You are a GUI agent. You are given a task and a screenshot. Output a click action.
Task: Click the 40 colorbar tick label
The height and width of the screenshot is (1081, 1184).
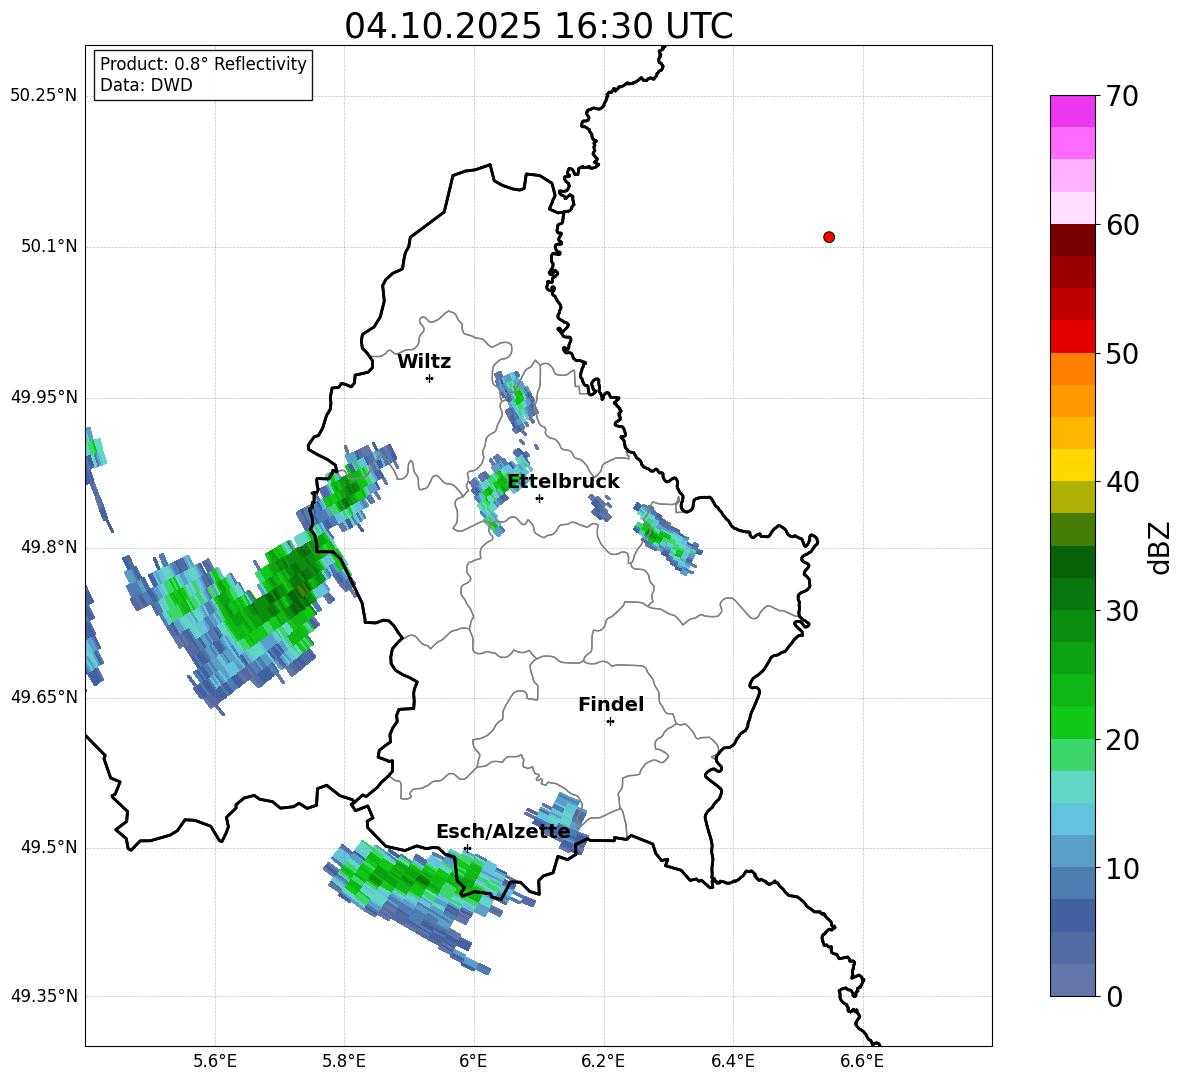1122,482
